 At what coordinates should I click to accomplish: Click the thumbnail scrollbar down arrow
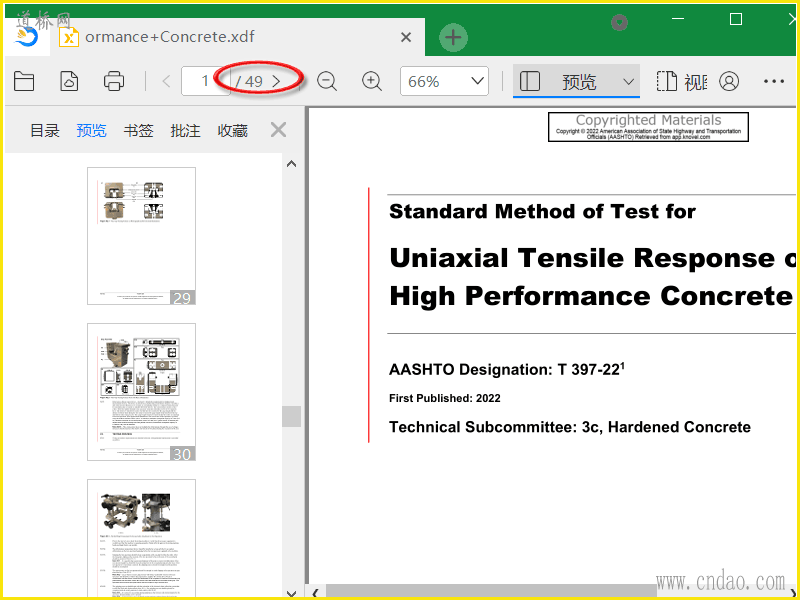tap(291, 593)
